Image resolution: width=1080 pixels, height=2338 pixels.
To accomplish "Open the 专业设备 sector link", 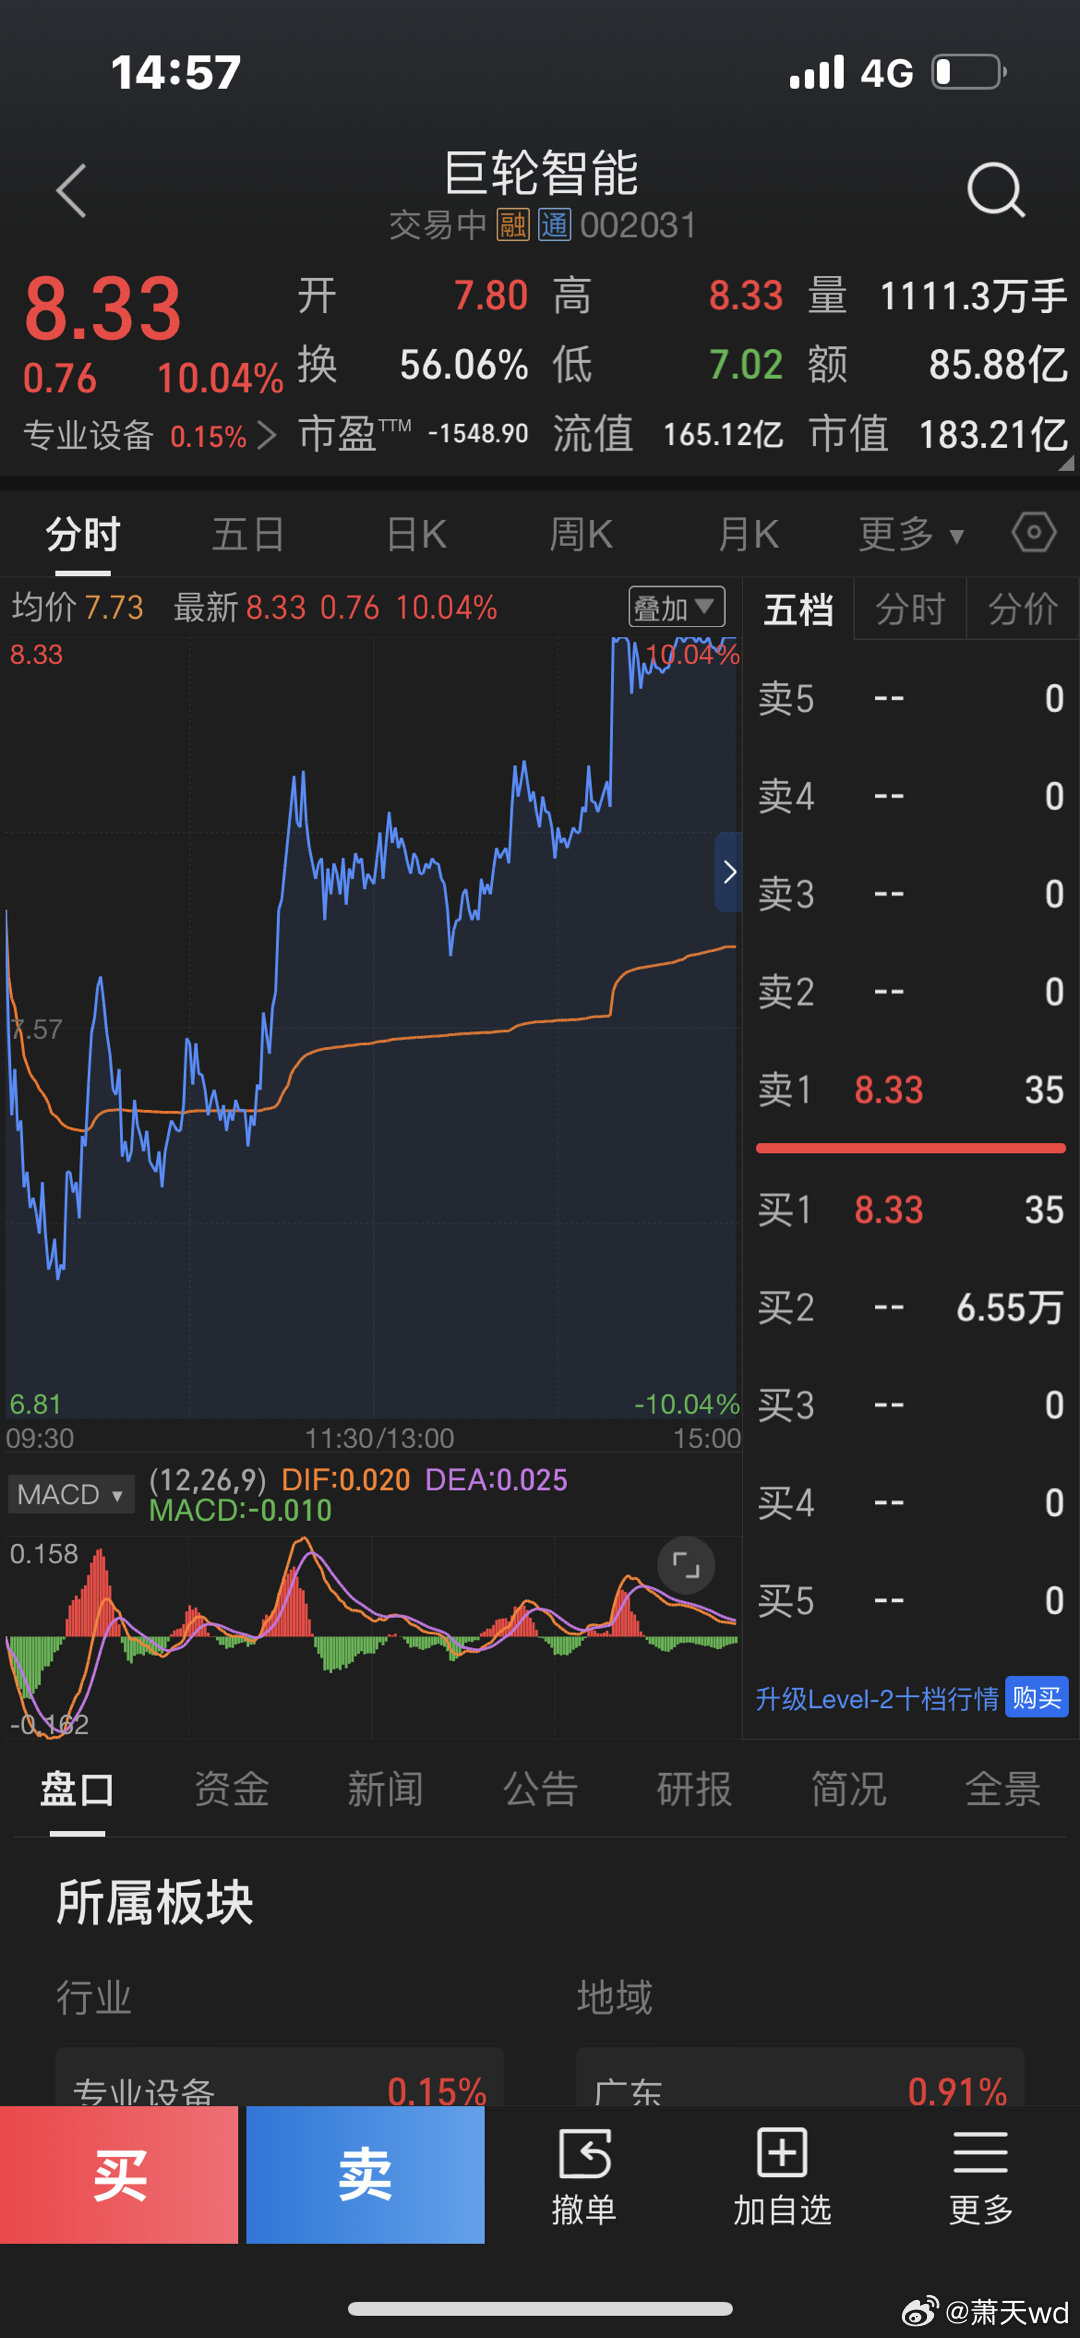I will click(x=150, y=436).
